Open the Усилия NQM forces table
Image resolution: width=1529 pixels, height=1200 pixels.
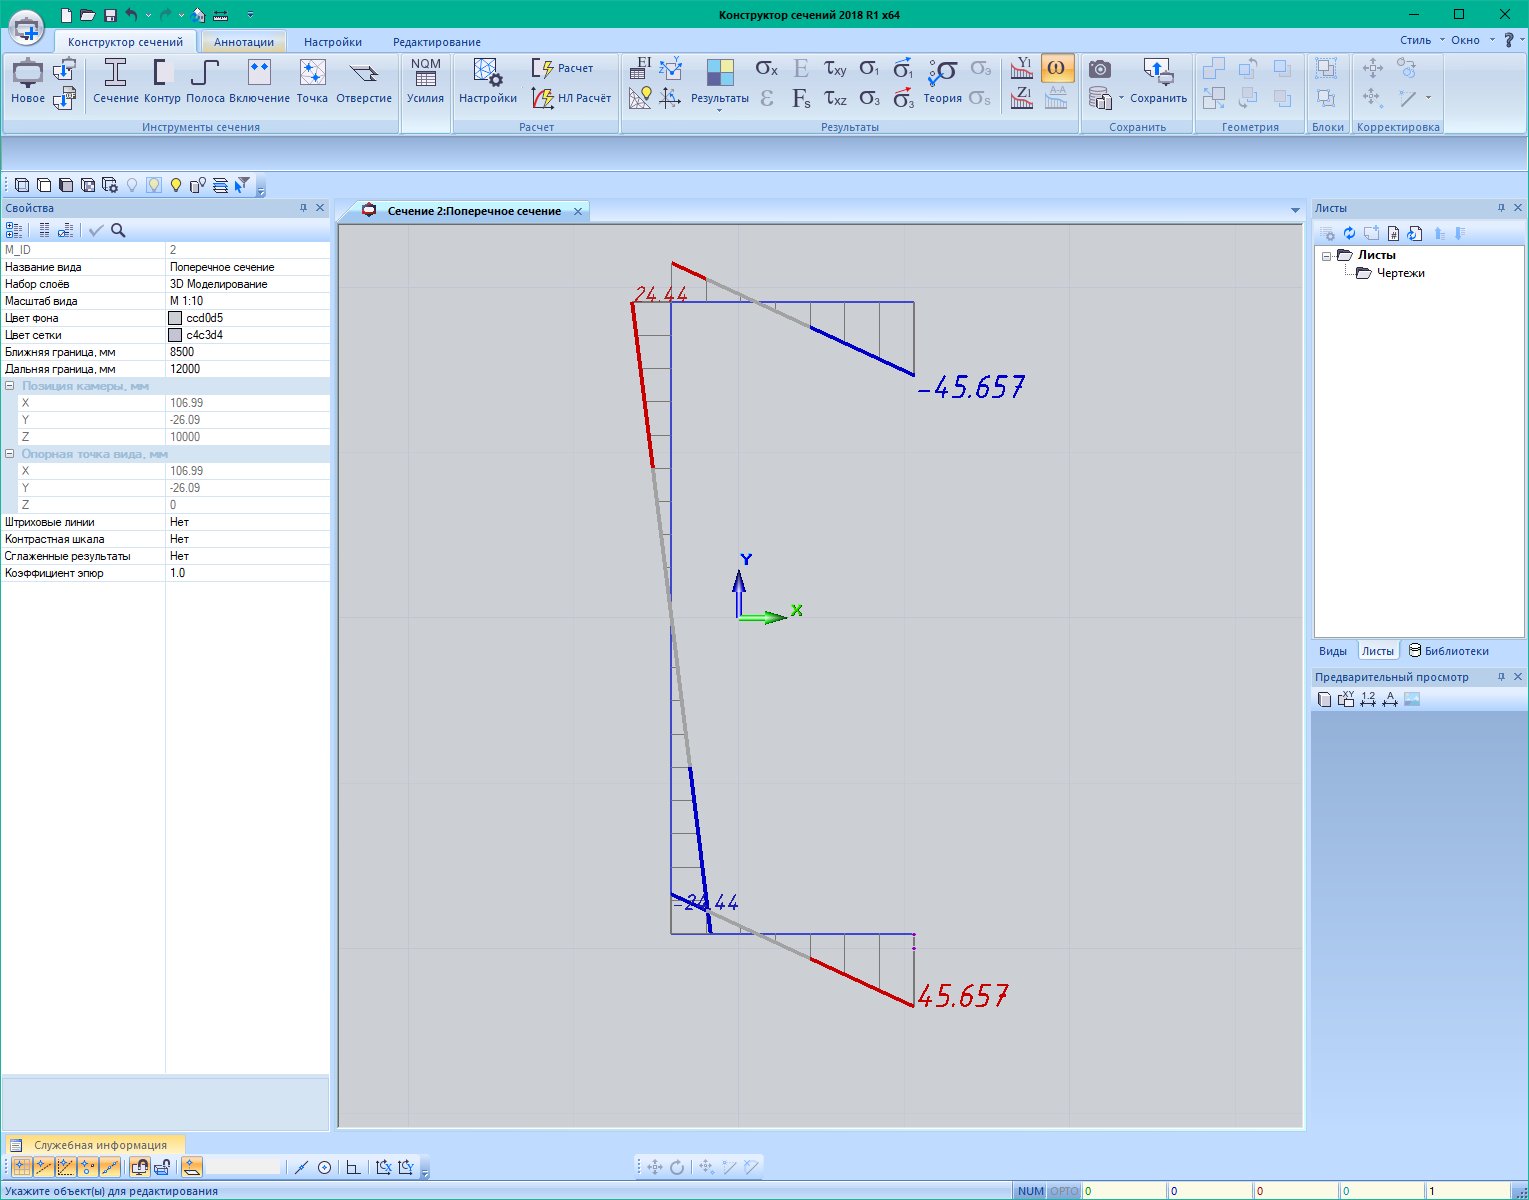coord(425,81)
